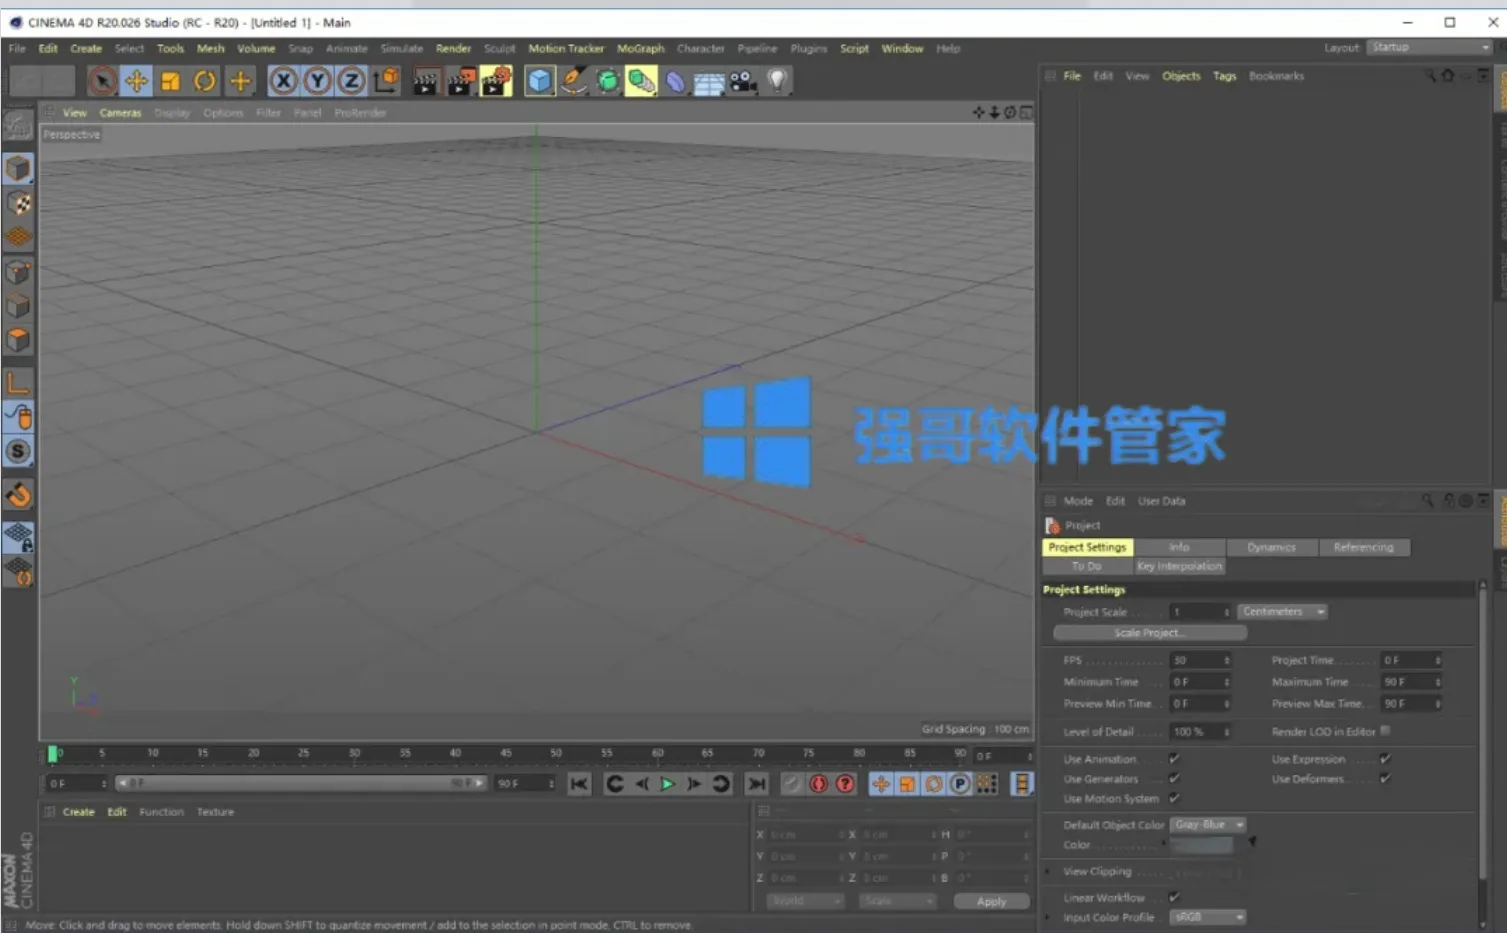Switch to Texture mode

point(18,203)
